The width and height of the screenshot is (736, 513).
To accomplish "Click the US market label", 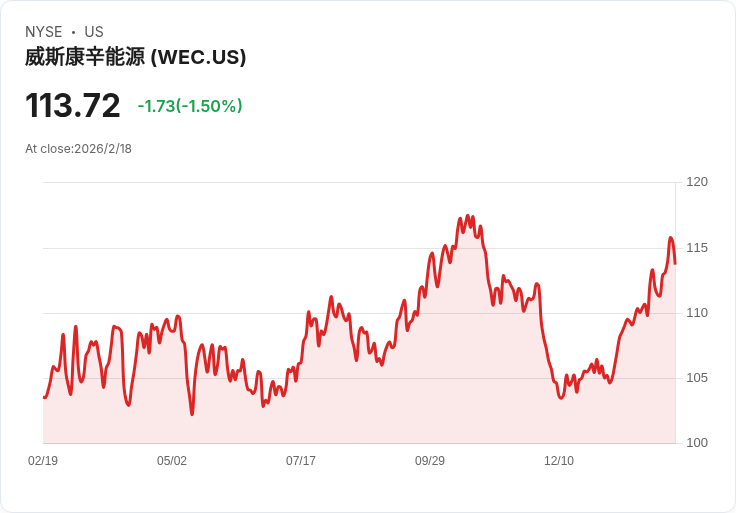I will 94,32.
